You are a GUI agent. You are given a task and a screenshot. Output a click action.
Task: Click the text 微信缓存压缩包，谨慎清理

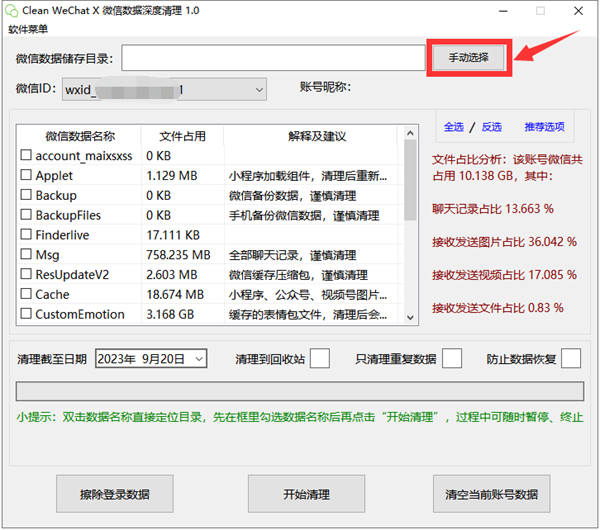pos(298,275)
